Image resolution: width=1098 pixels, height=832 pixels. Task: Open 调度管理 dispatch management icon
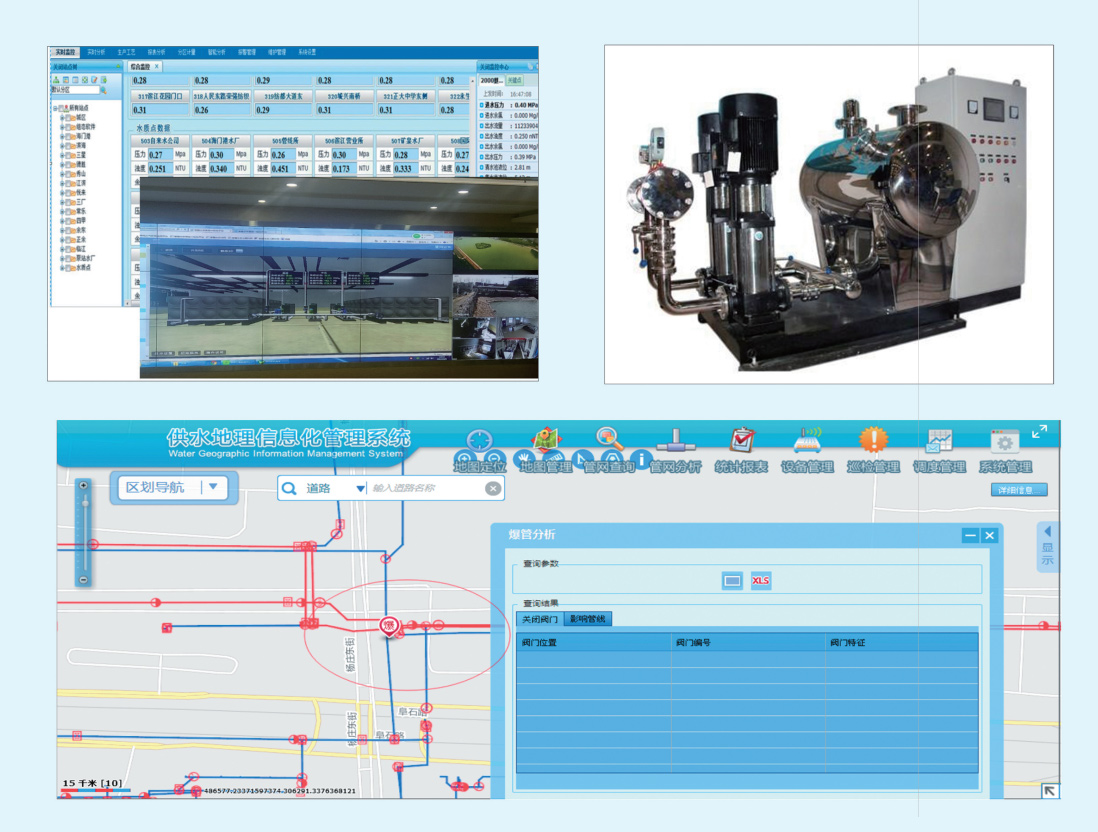[x=939, y=441]
